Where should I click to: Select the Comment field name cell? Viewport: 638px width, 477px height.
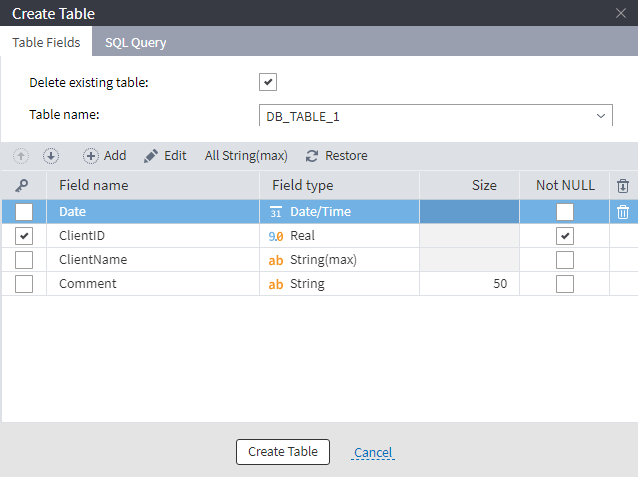[x=153, y=284]
